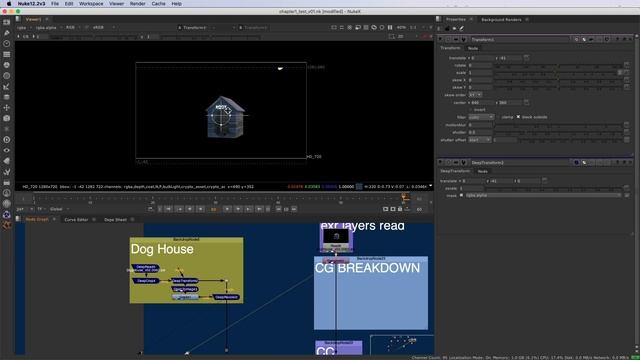The height and width of the screenshot is (360, 640).
Task: Open the DeepTransform2 mask channel dropdown
Action: [x=543, y=196]
